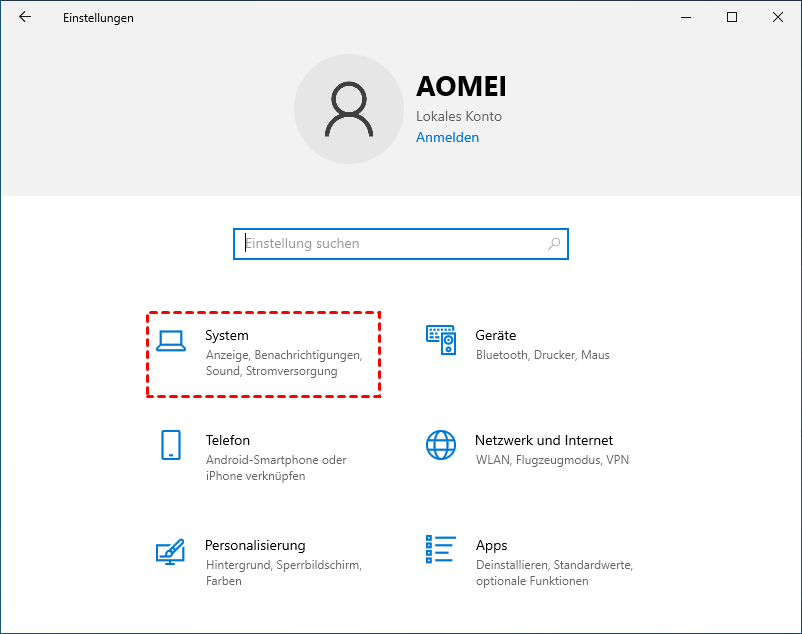Open the Anmelden sign-in link
The image size is (802, 634).
point(447,138)
